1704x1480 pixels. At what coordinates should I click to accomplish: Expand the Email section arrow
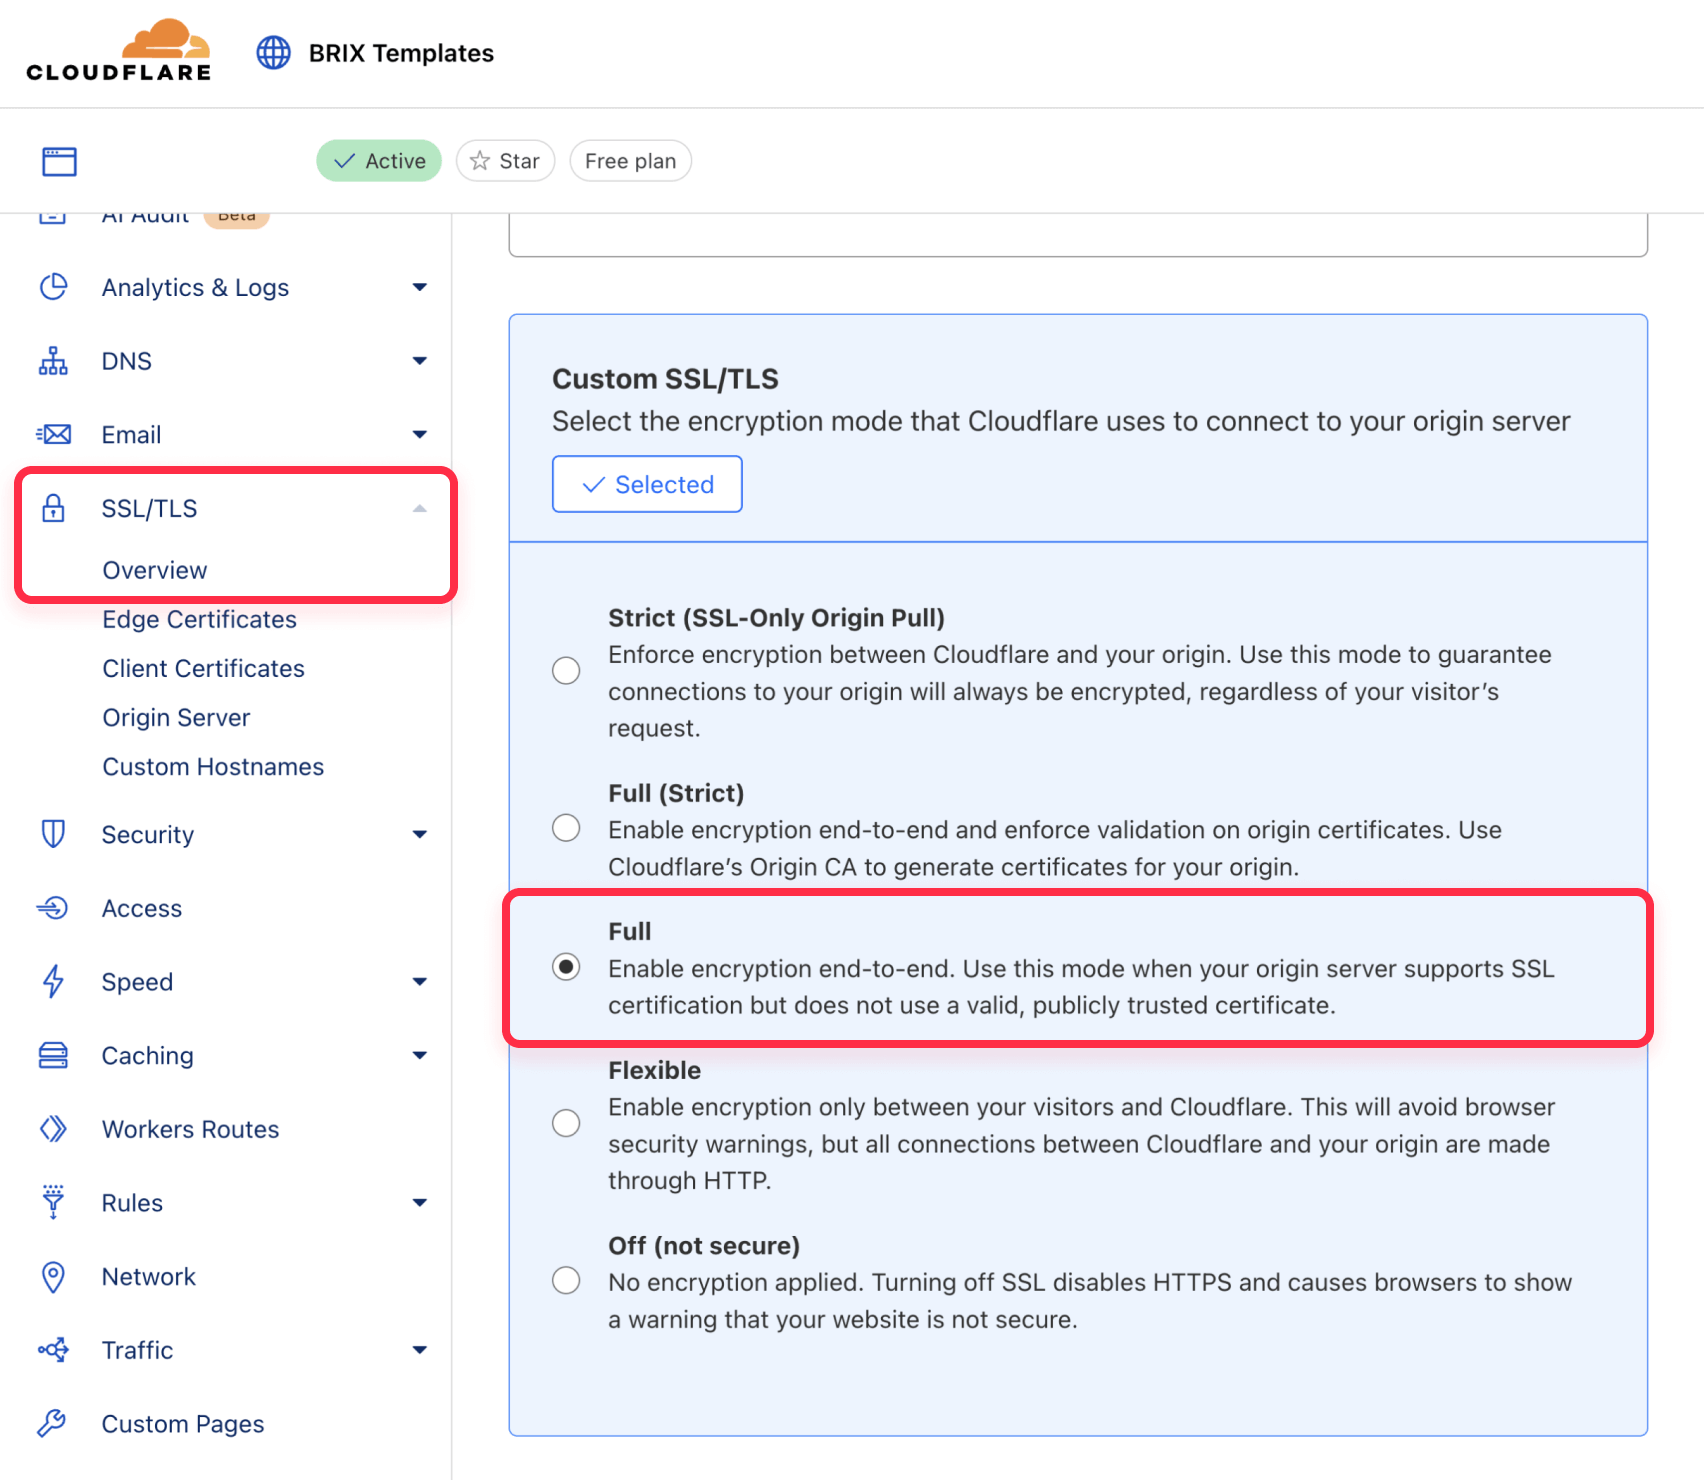(420, 434)
